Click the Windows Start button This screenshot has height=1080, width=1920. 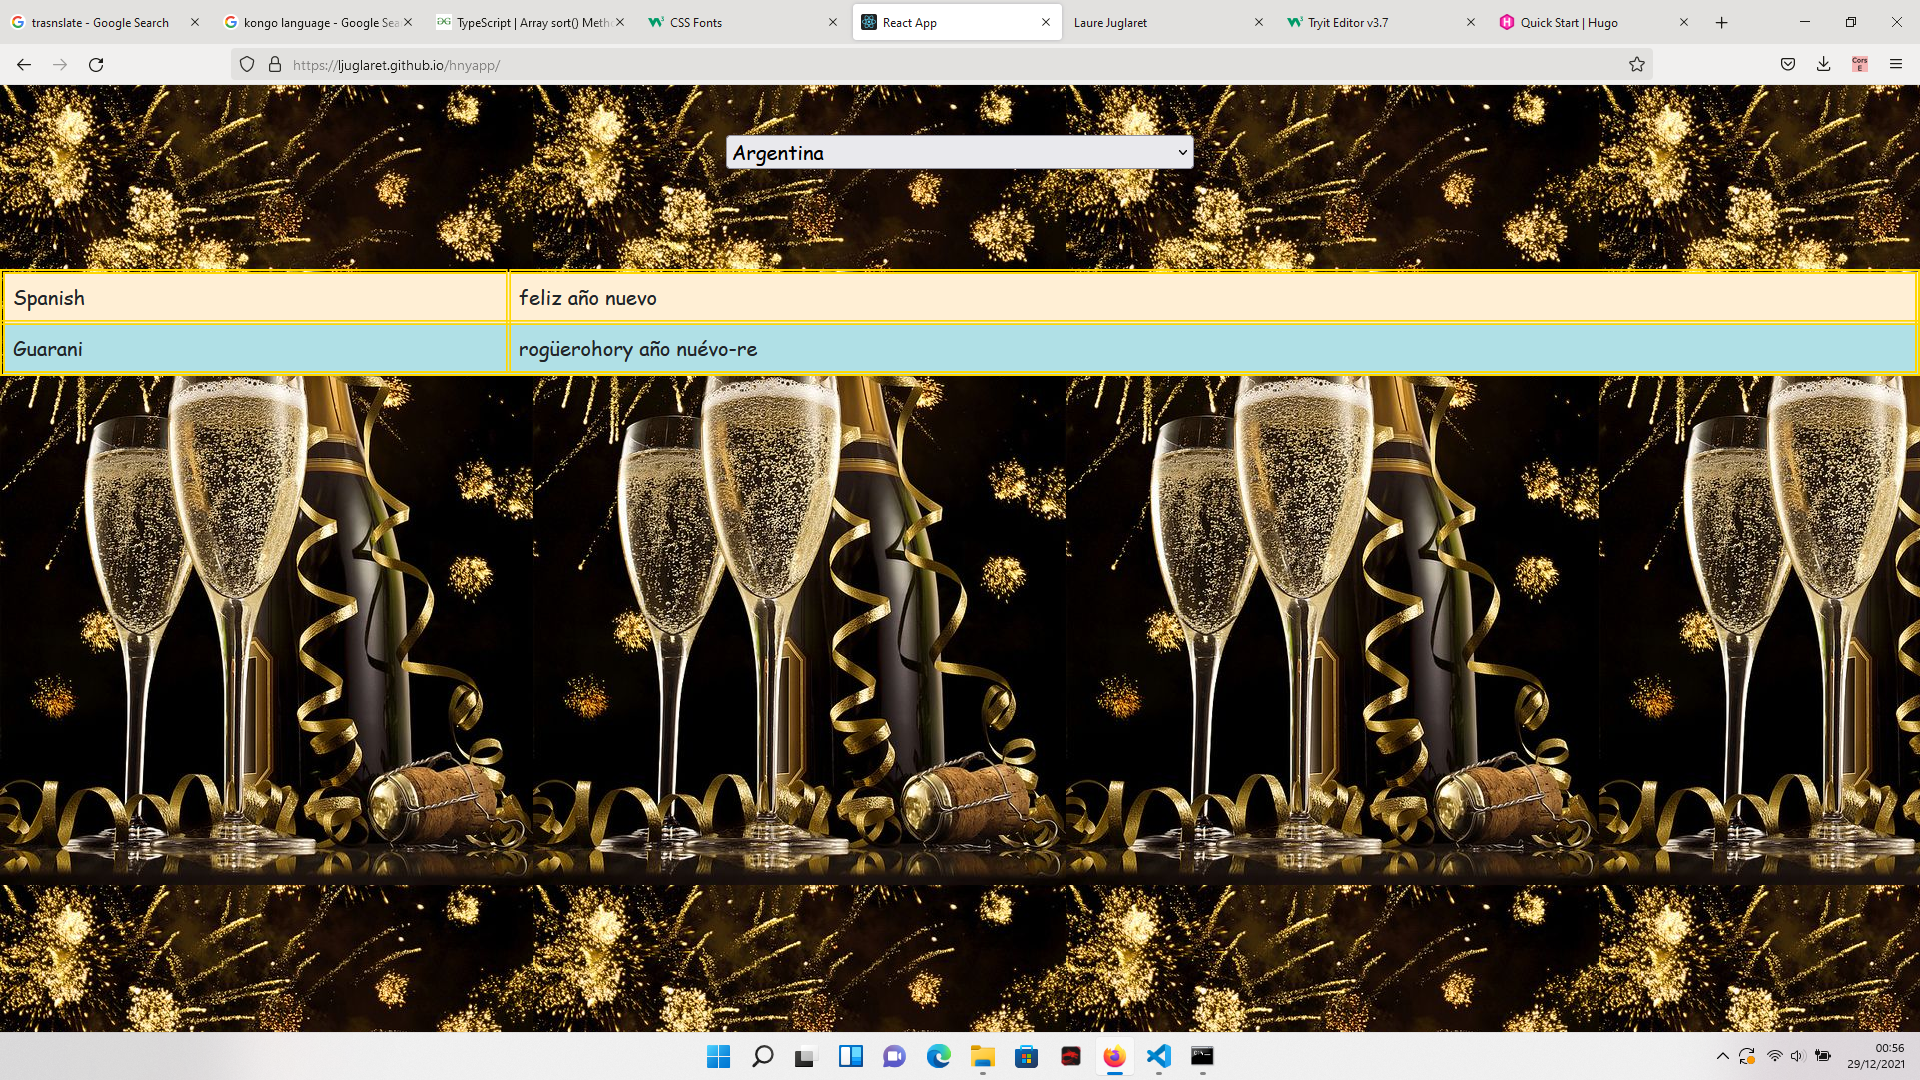(x=718, y=1056)
